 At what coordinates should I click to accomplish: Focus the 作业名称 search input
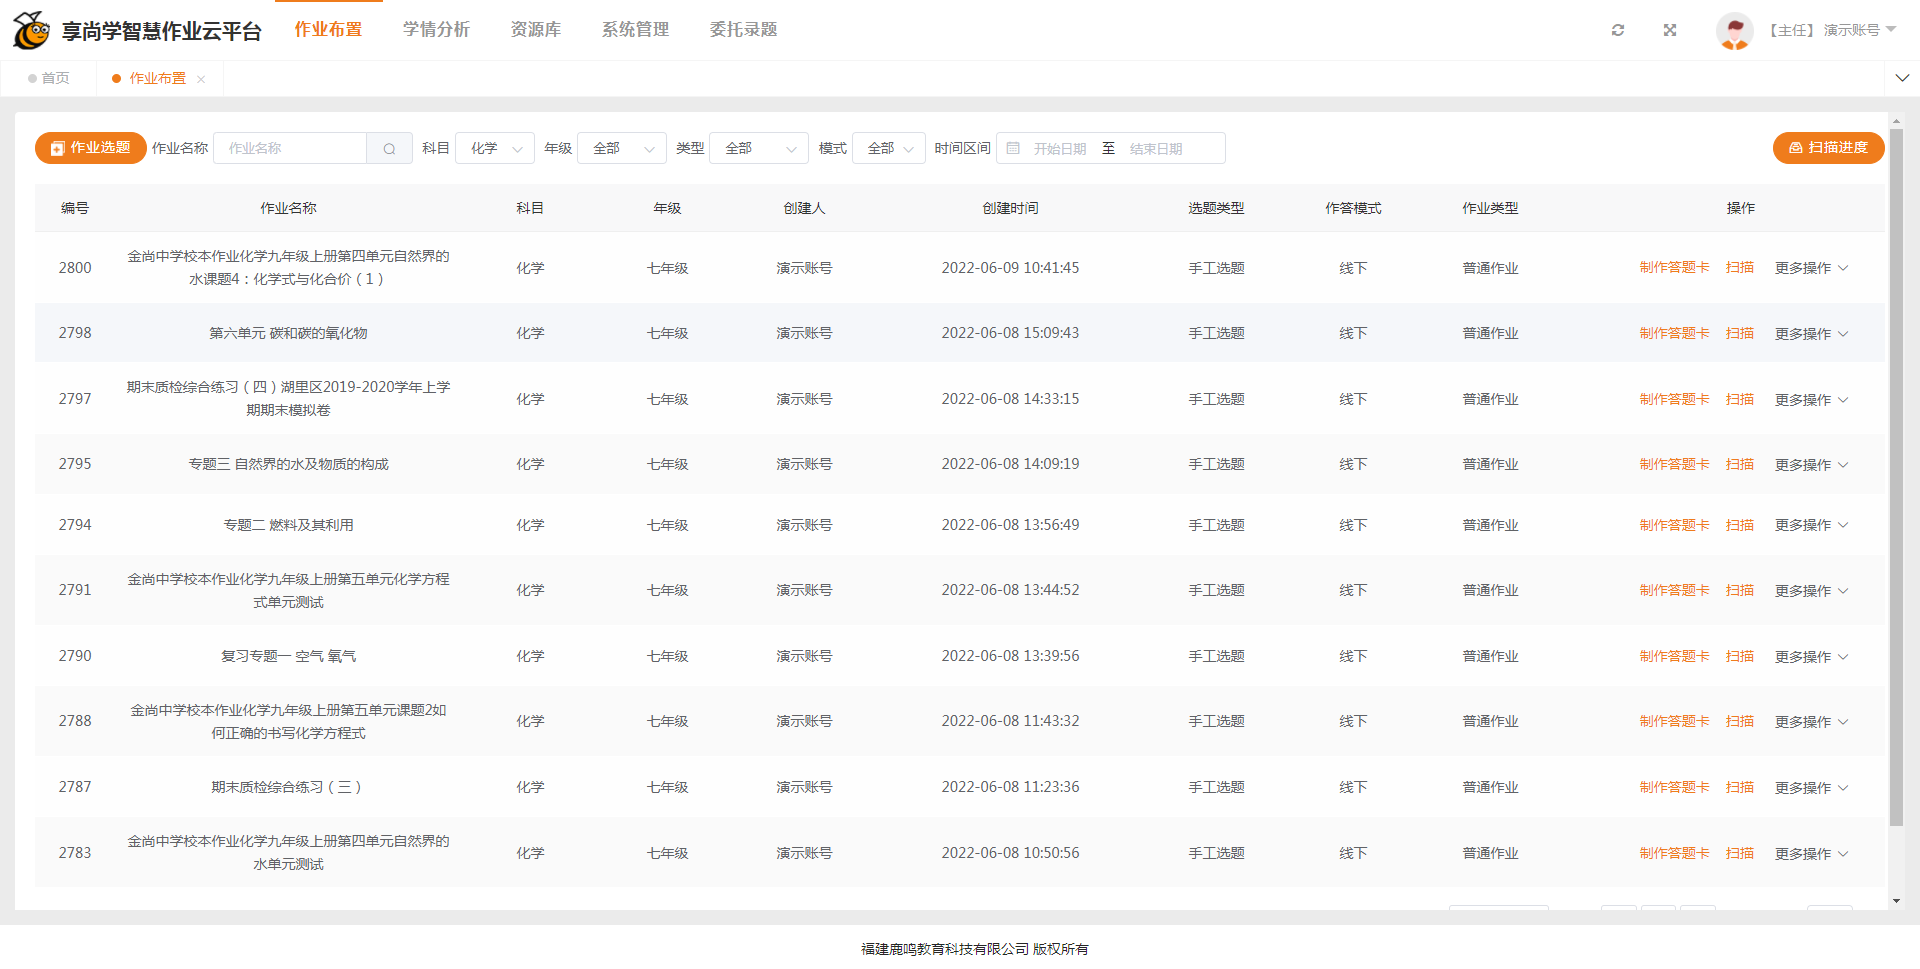point(290,148)
